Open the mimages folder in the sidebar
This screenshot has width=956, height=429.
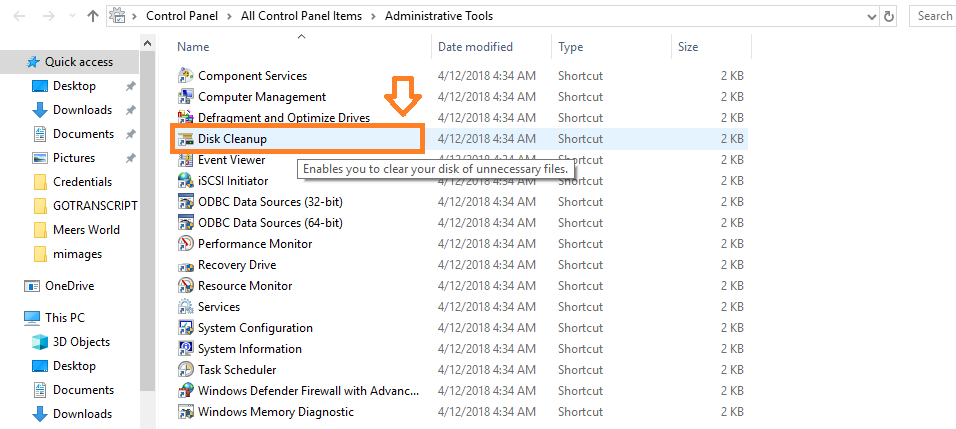pos(77,254)
